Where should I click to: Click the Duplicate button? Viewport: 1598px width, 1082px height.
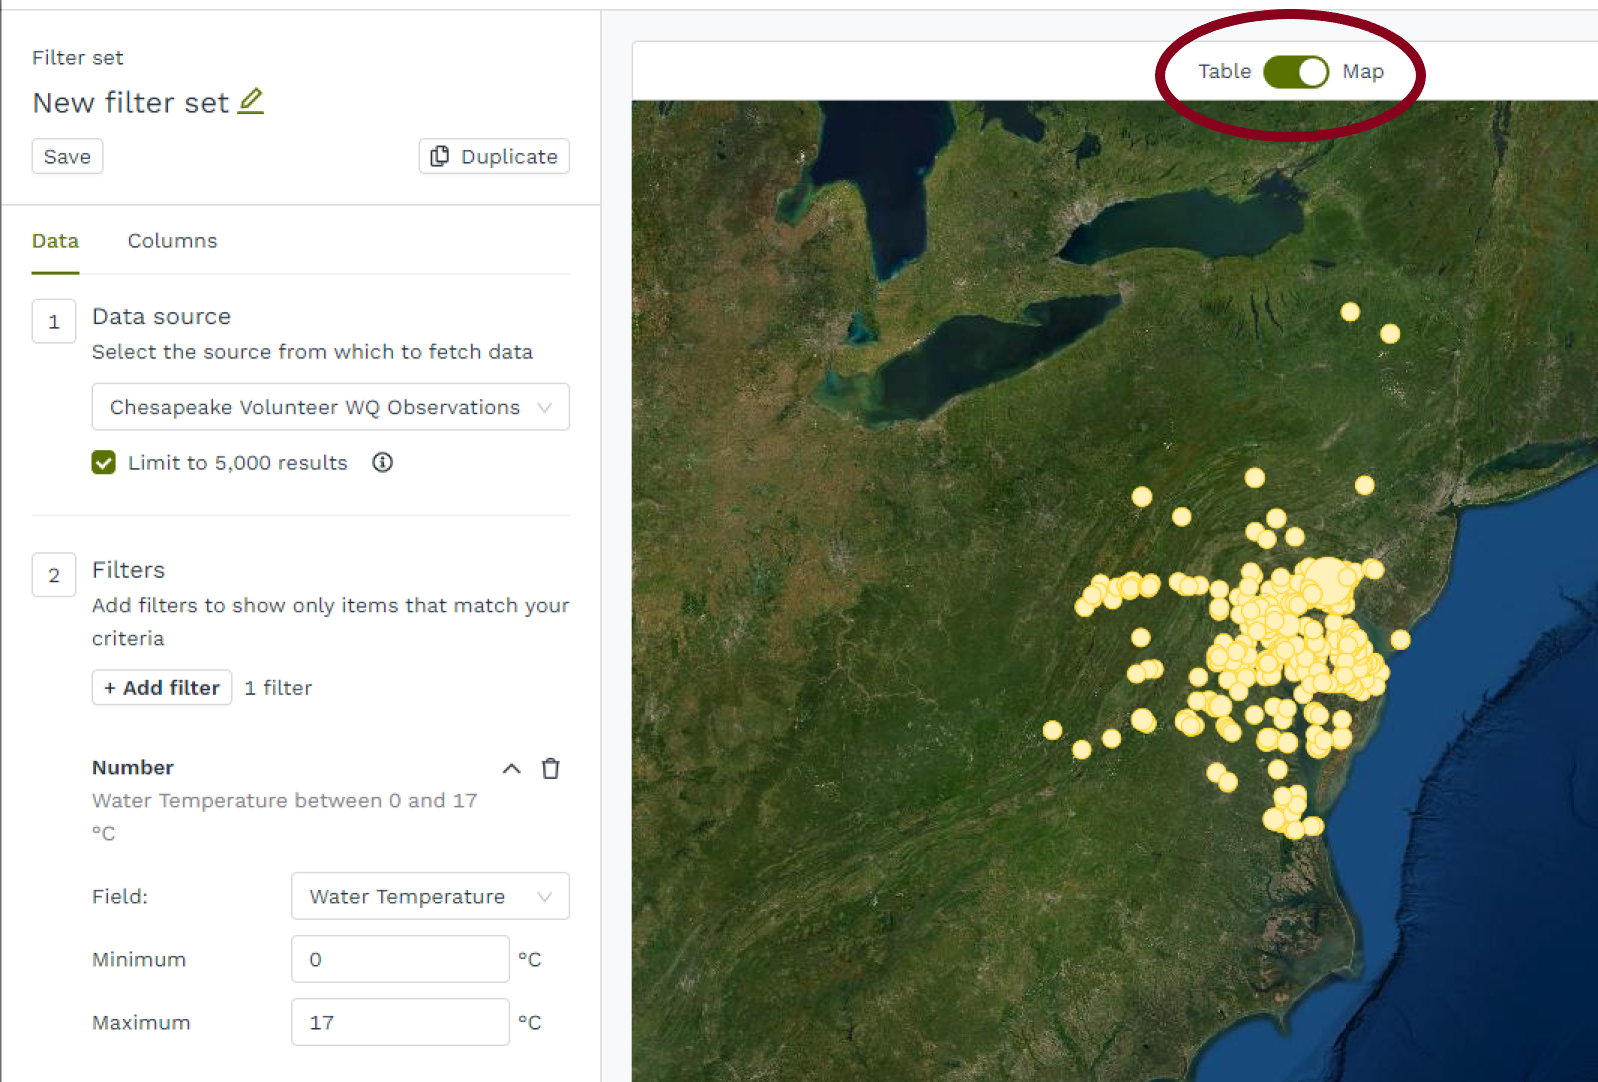[x=494, y=157]
